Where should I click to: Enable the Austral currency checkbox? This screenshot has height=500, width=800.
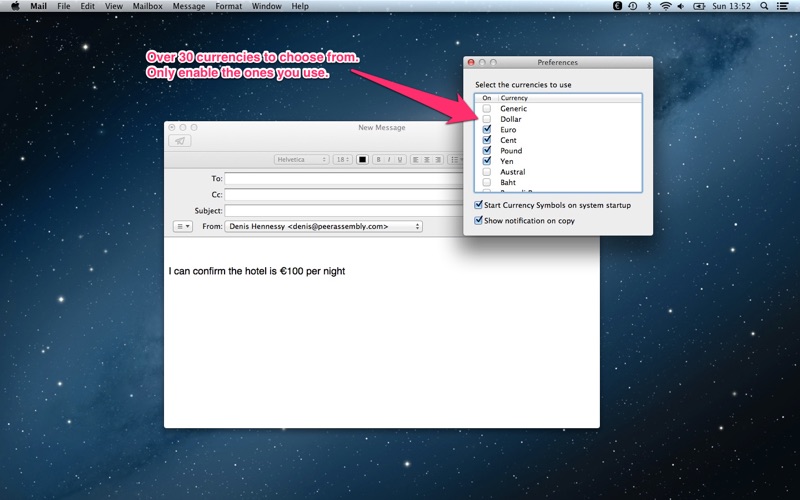click(x=487, y=172)
